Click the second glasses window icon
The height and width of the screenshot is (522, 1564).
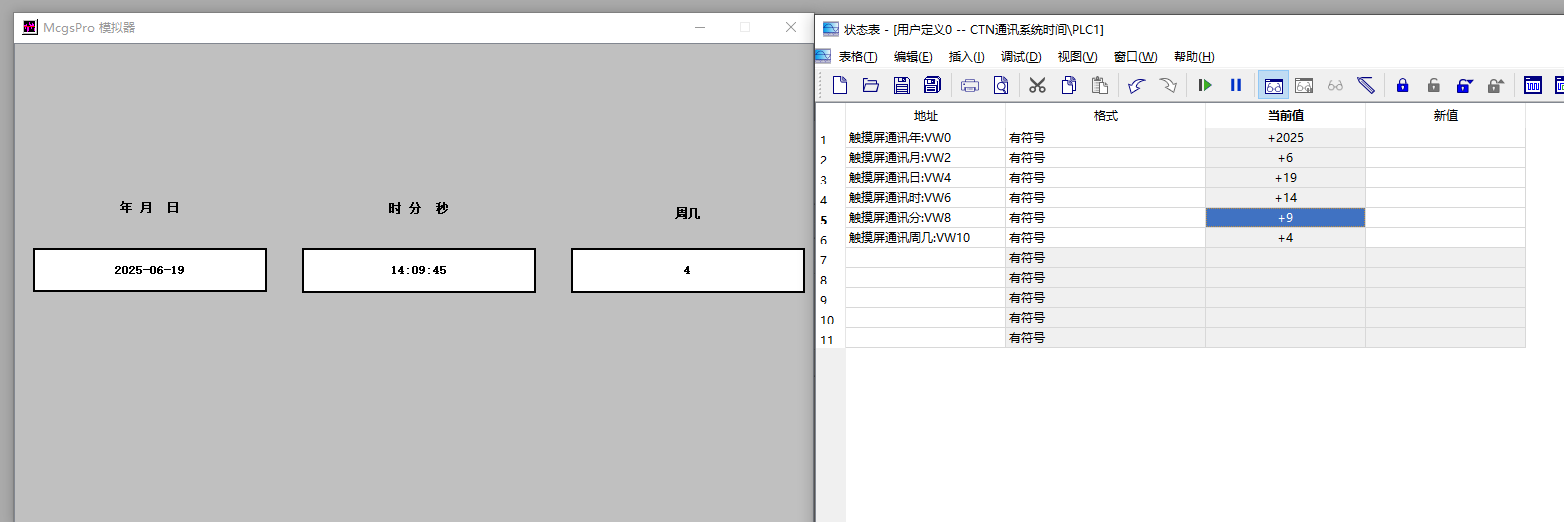pyautogui.click(x=1304, y=86)
